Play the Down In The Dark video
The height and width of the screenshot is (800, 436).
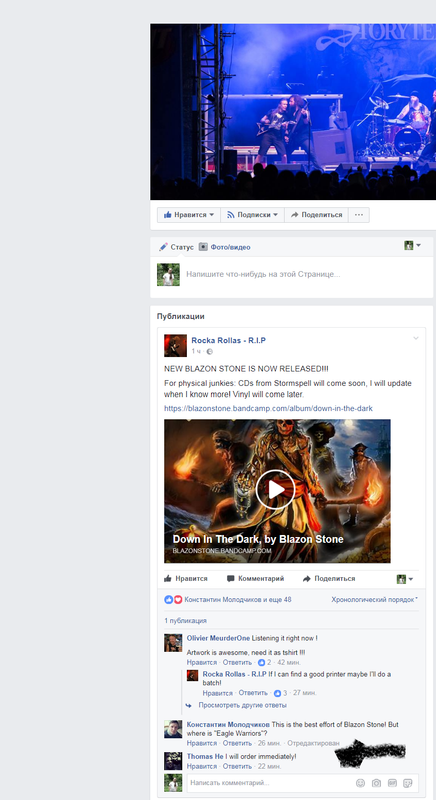pos(275,490)
